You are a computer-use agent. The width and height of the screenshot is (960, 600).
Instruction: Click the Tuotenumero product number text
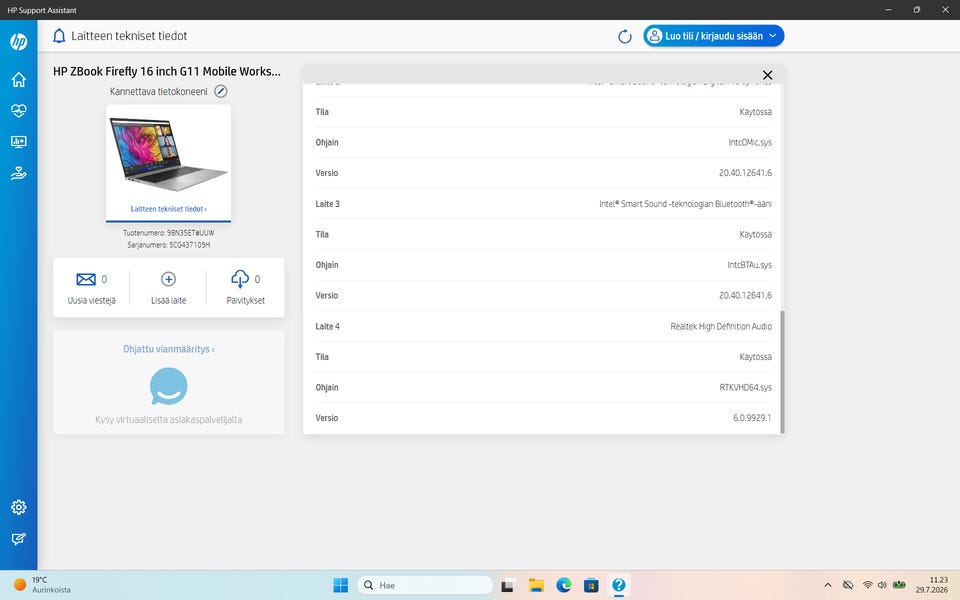(x=168, y=233)
